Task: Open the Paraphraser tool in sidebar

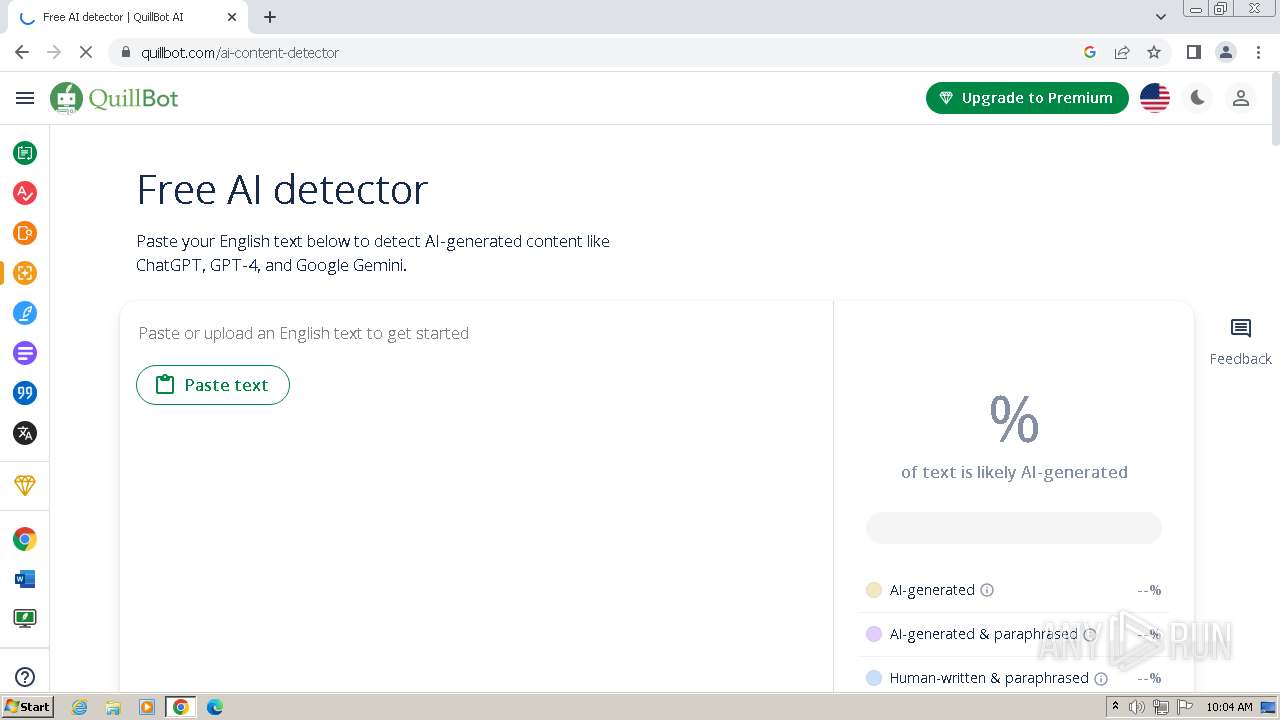Action: coord(25,153)
